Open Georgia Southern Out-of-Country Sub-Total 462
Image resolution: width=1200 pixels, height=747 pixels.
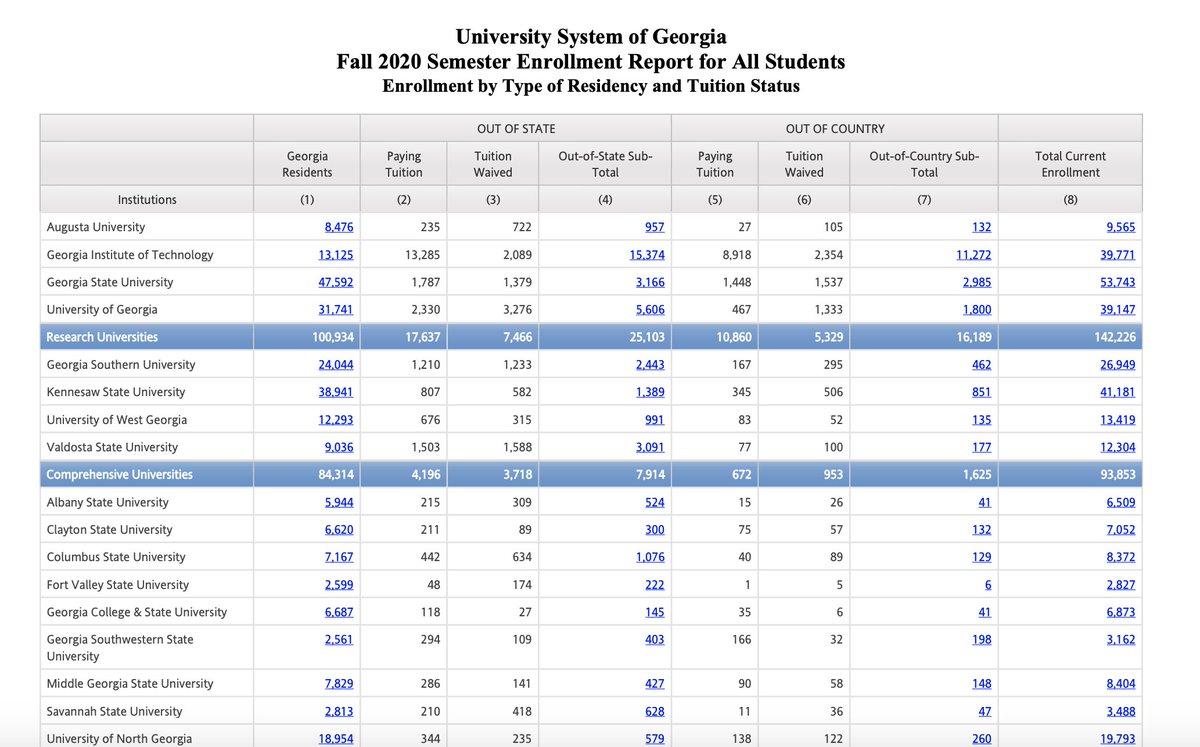(981, 364)
